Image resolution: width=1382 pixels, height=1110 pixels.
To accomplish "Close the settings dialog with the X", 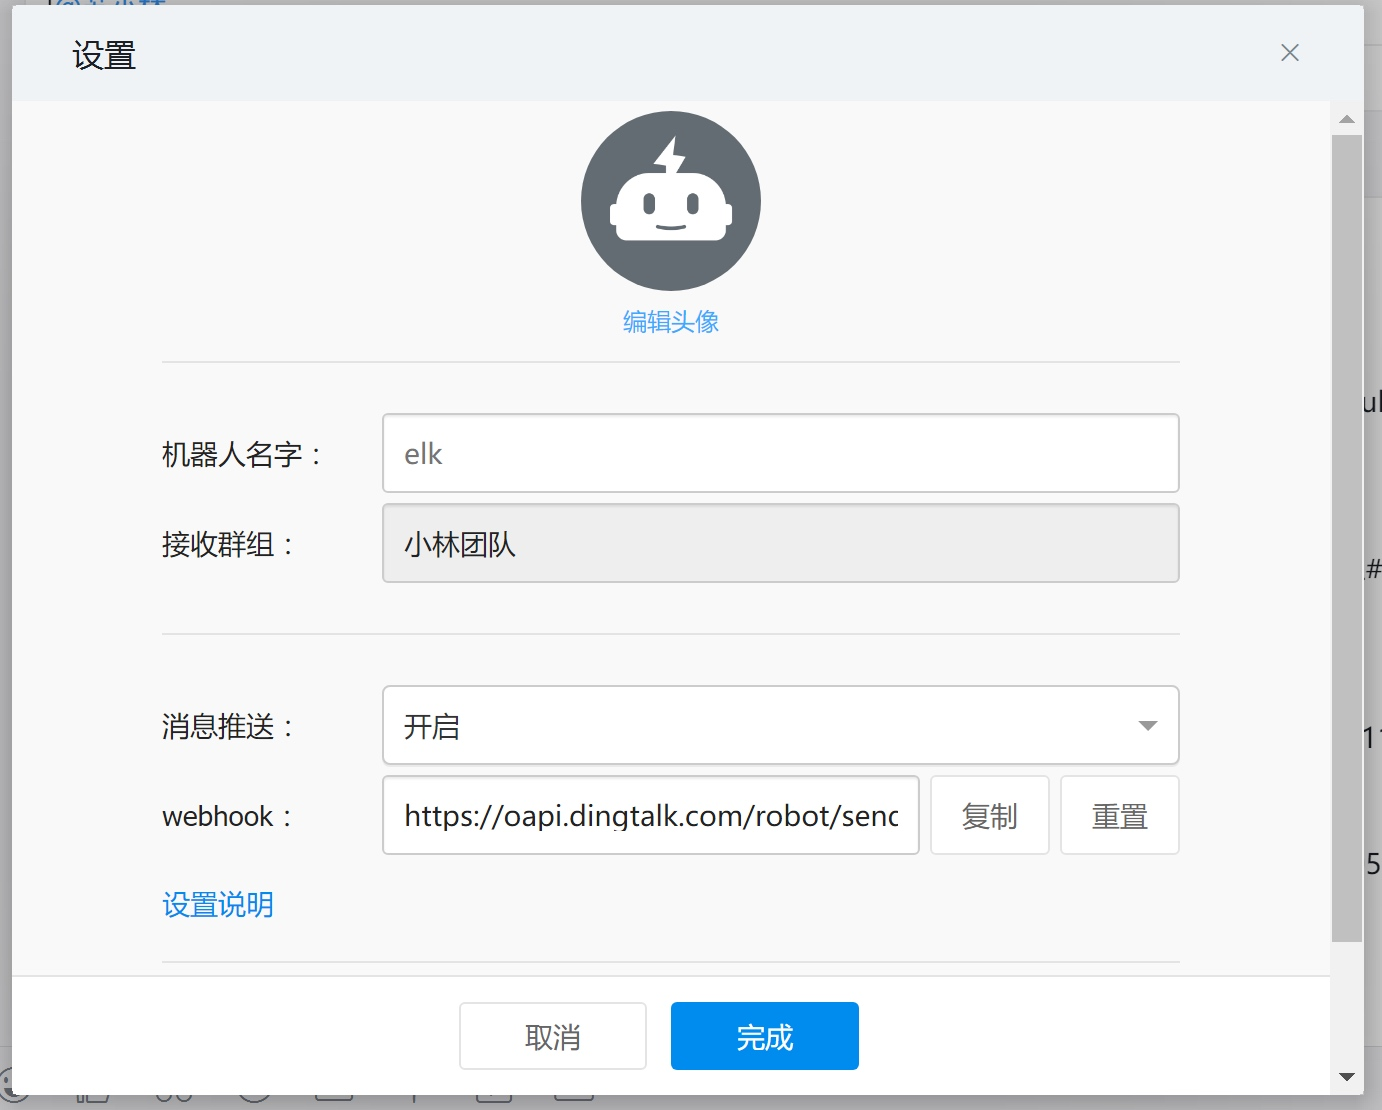I will coord(1290,53).
